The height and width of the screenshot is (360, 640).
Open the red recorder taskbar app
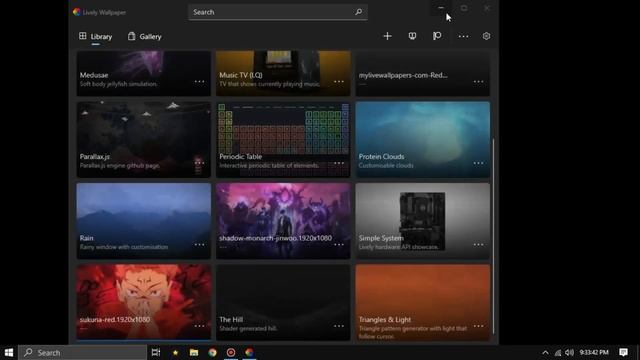pyautogui.click(x=231, y=352)
